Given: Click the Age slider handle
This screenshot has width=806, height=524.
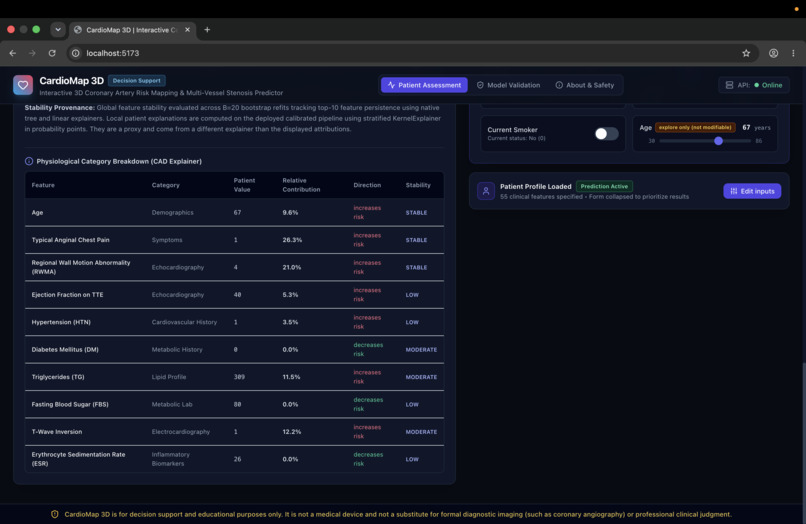Looking at the screenshot, I should tap(718, 140).
